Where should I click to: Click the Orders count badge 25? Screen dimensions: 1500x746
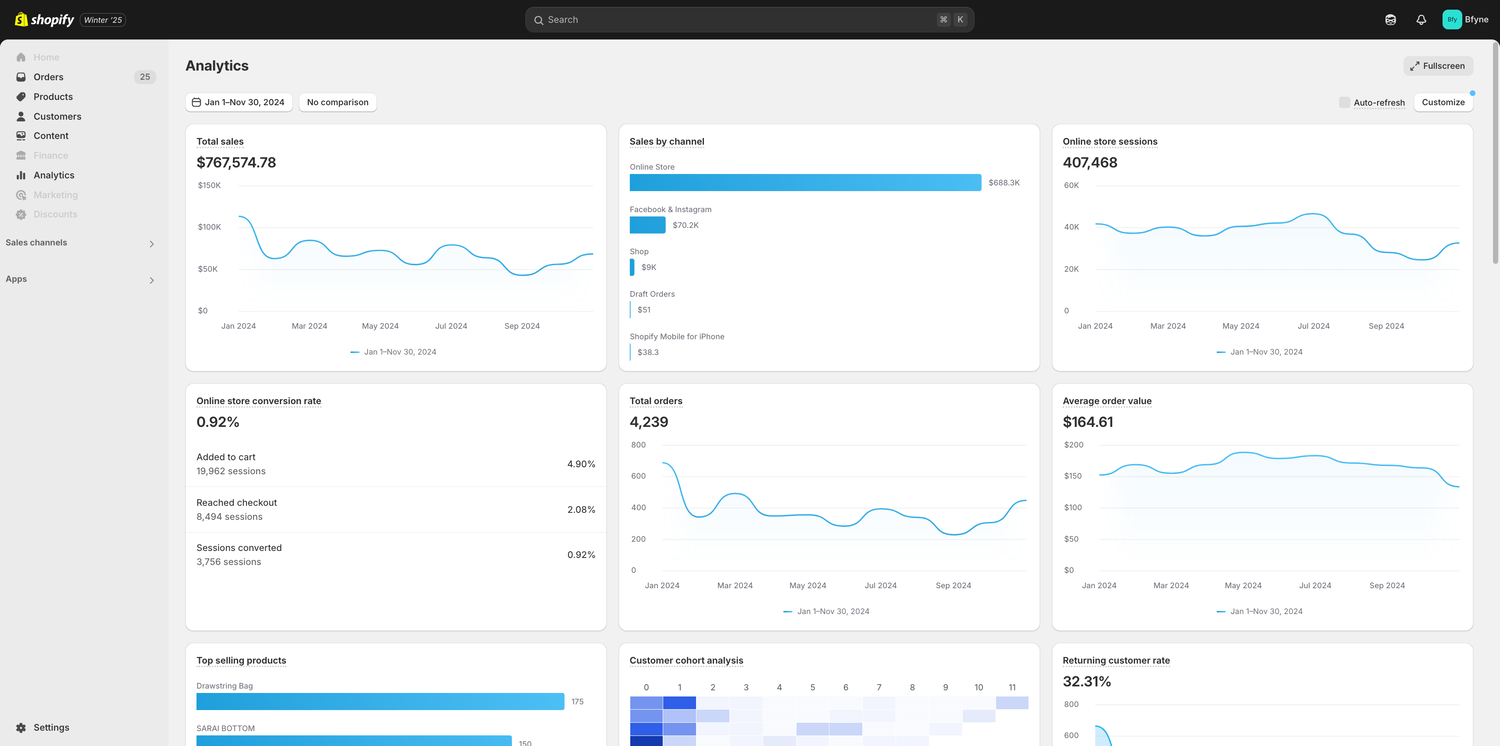(145, 77)
